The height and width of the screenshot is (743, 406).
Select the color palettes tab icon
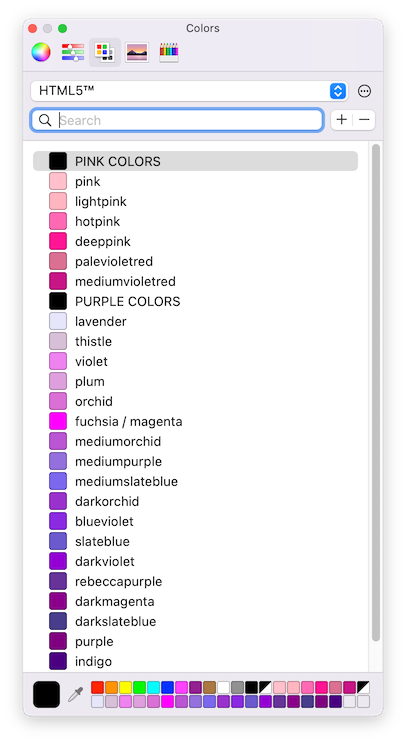coord(105,52)
